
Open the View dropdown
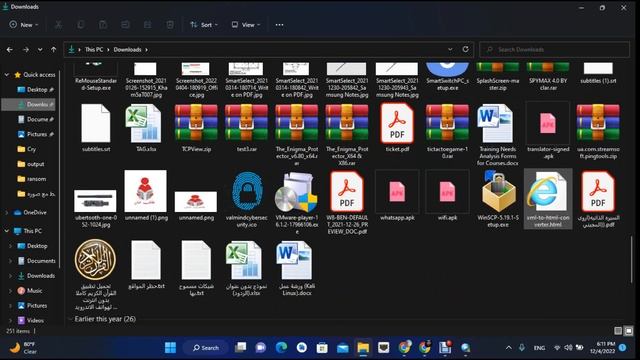point(246,25)
